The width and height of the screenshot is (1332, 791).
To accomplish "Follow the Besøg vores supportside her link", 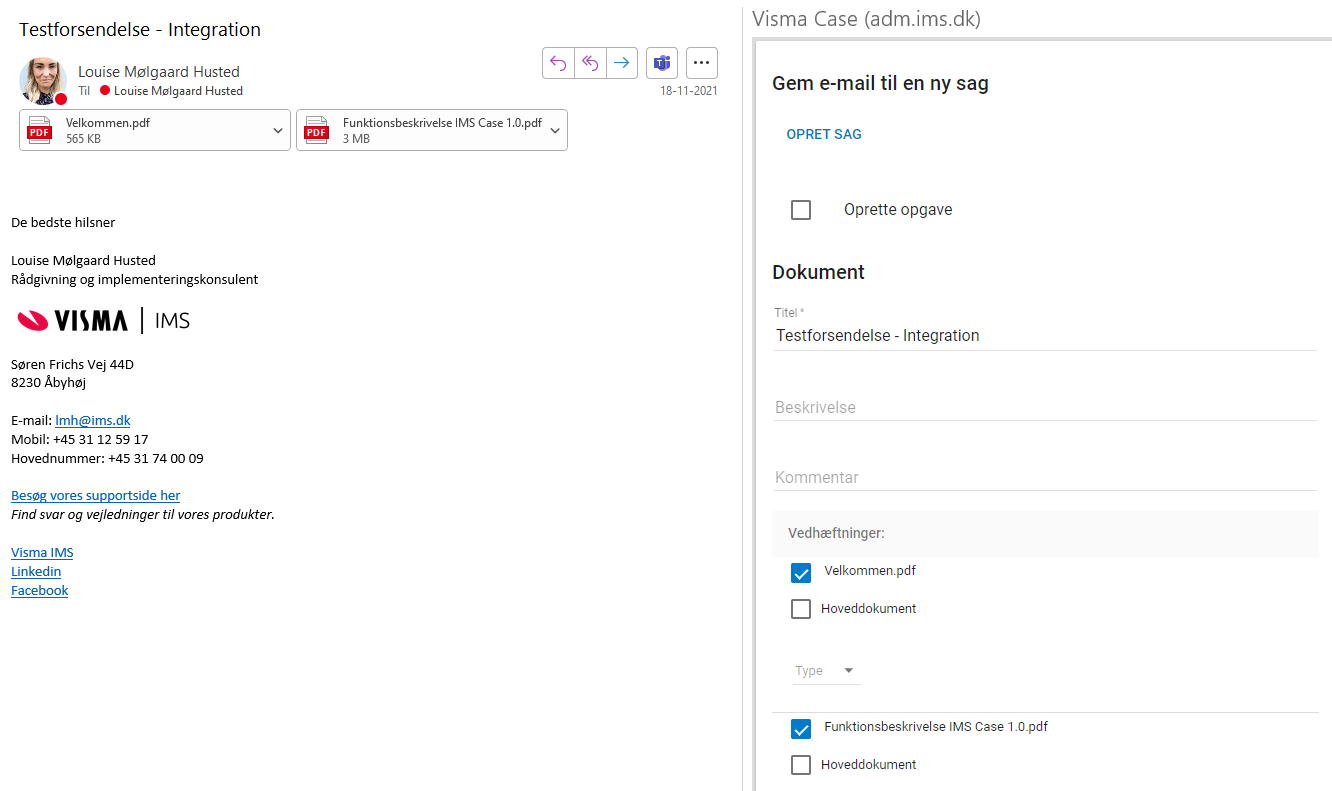I will [96, 496].
